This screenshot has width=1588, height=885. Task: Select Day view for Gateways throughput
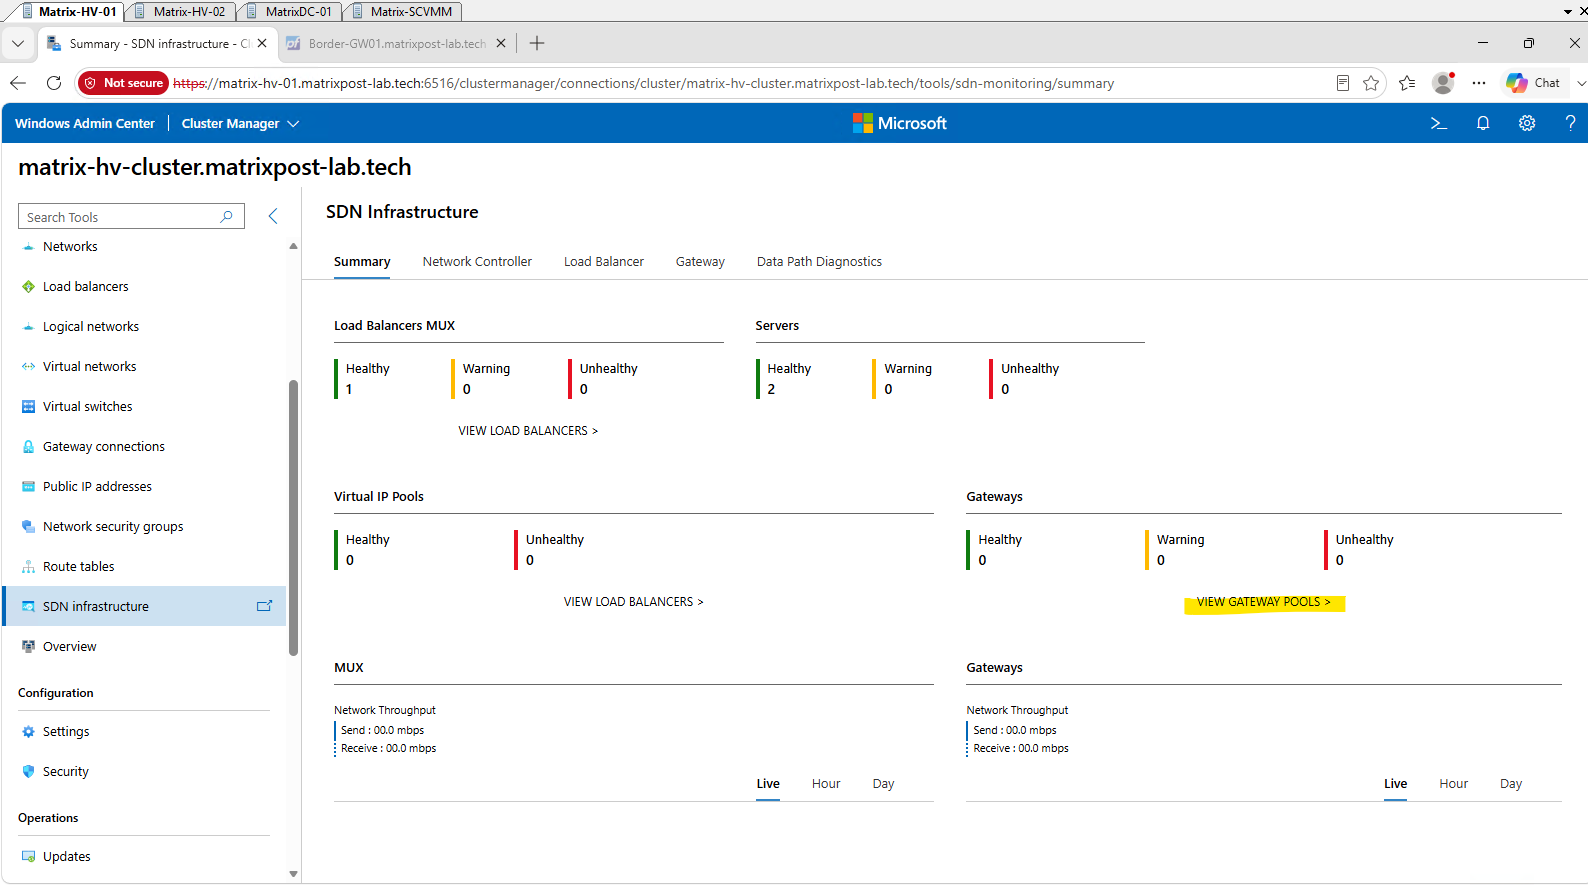click(x=1511, y=784)
